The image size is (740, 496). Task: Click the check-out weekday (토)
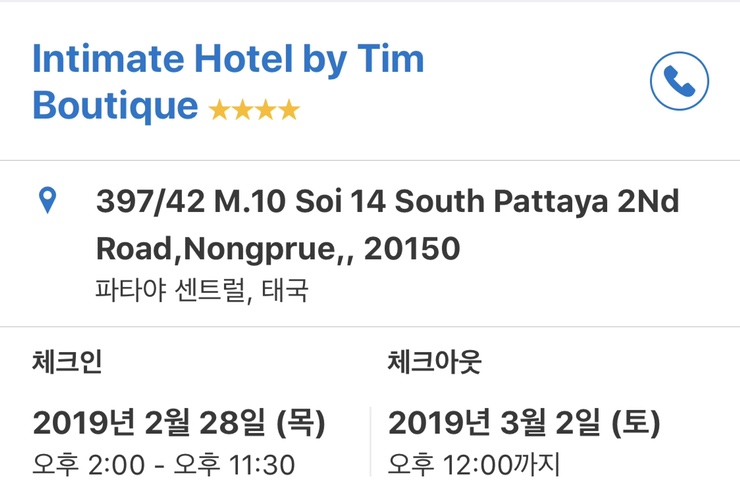634,423
